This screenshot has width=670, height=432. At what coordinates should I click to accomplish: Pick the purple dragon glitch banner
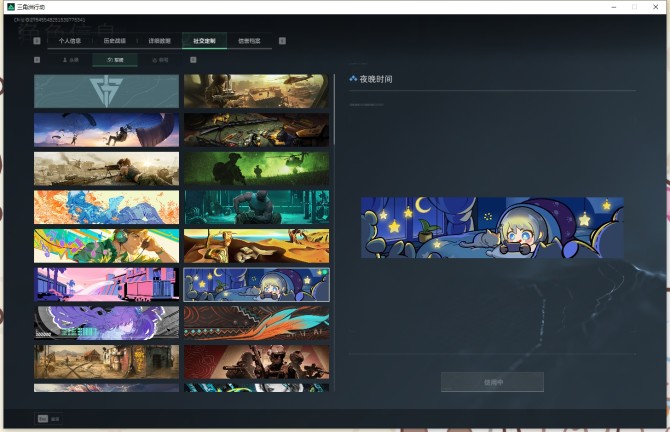coord(106,323)
